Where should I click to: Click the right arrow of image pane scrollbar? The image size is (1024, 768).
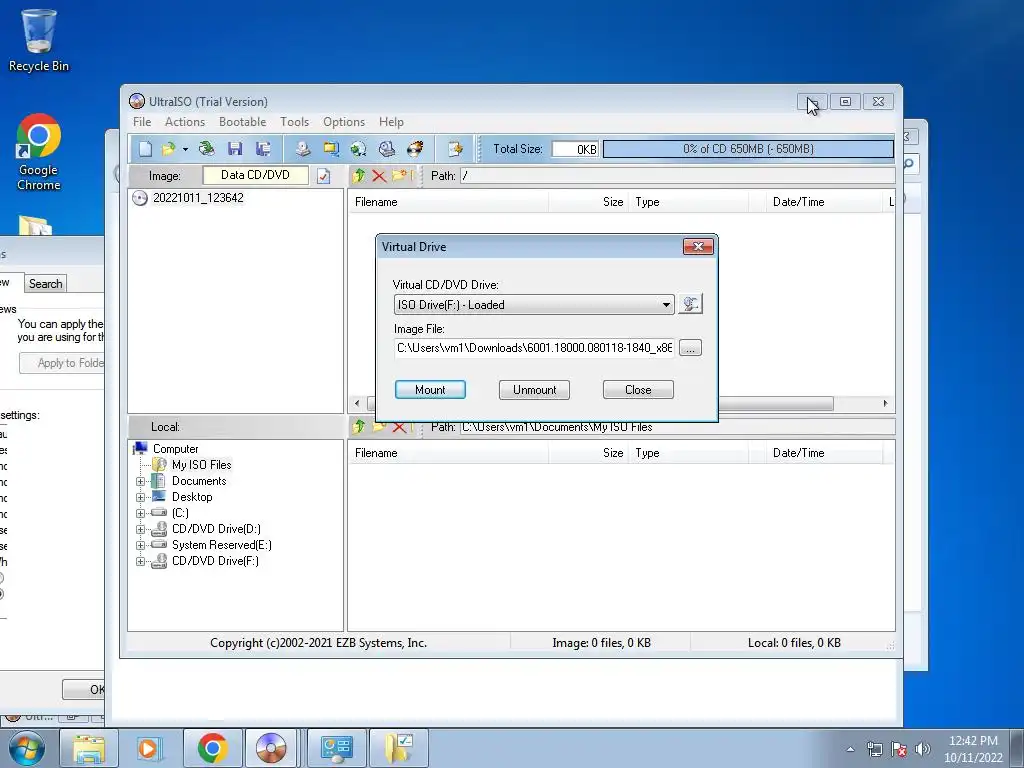886,404
